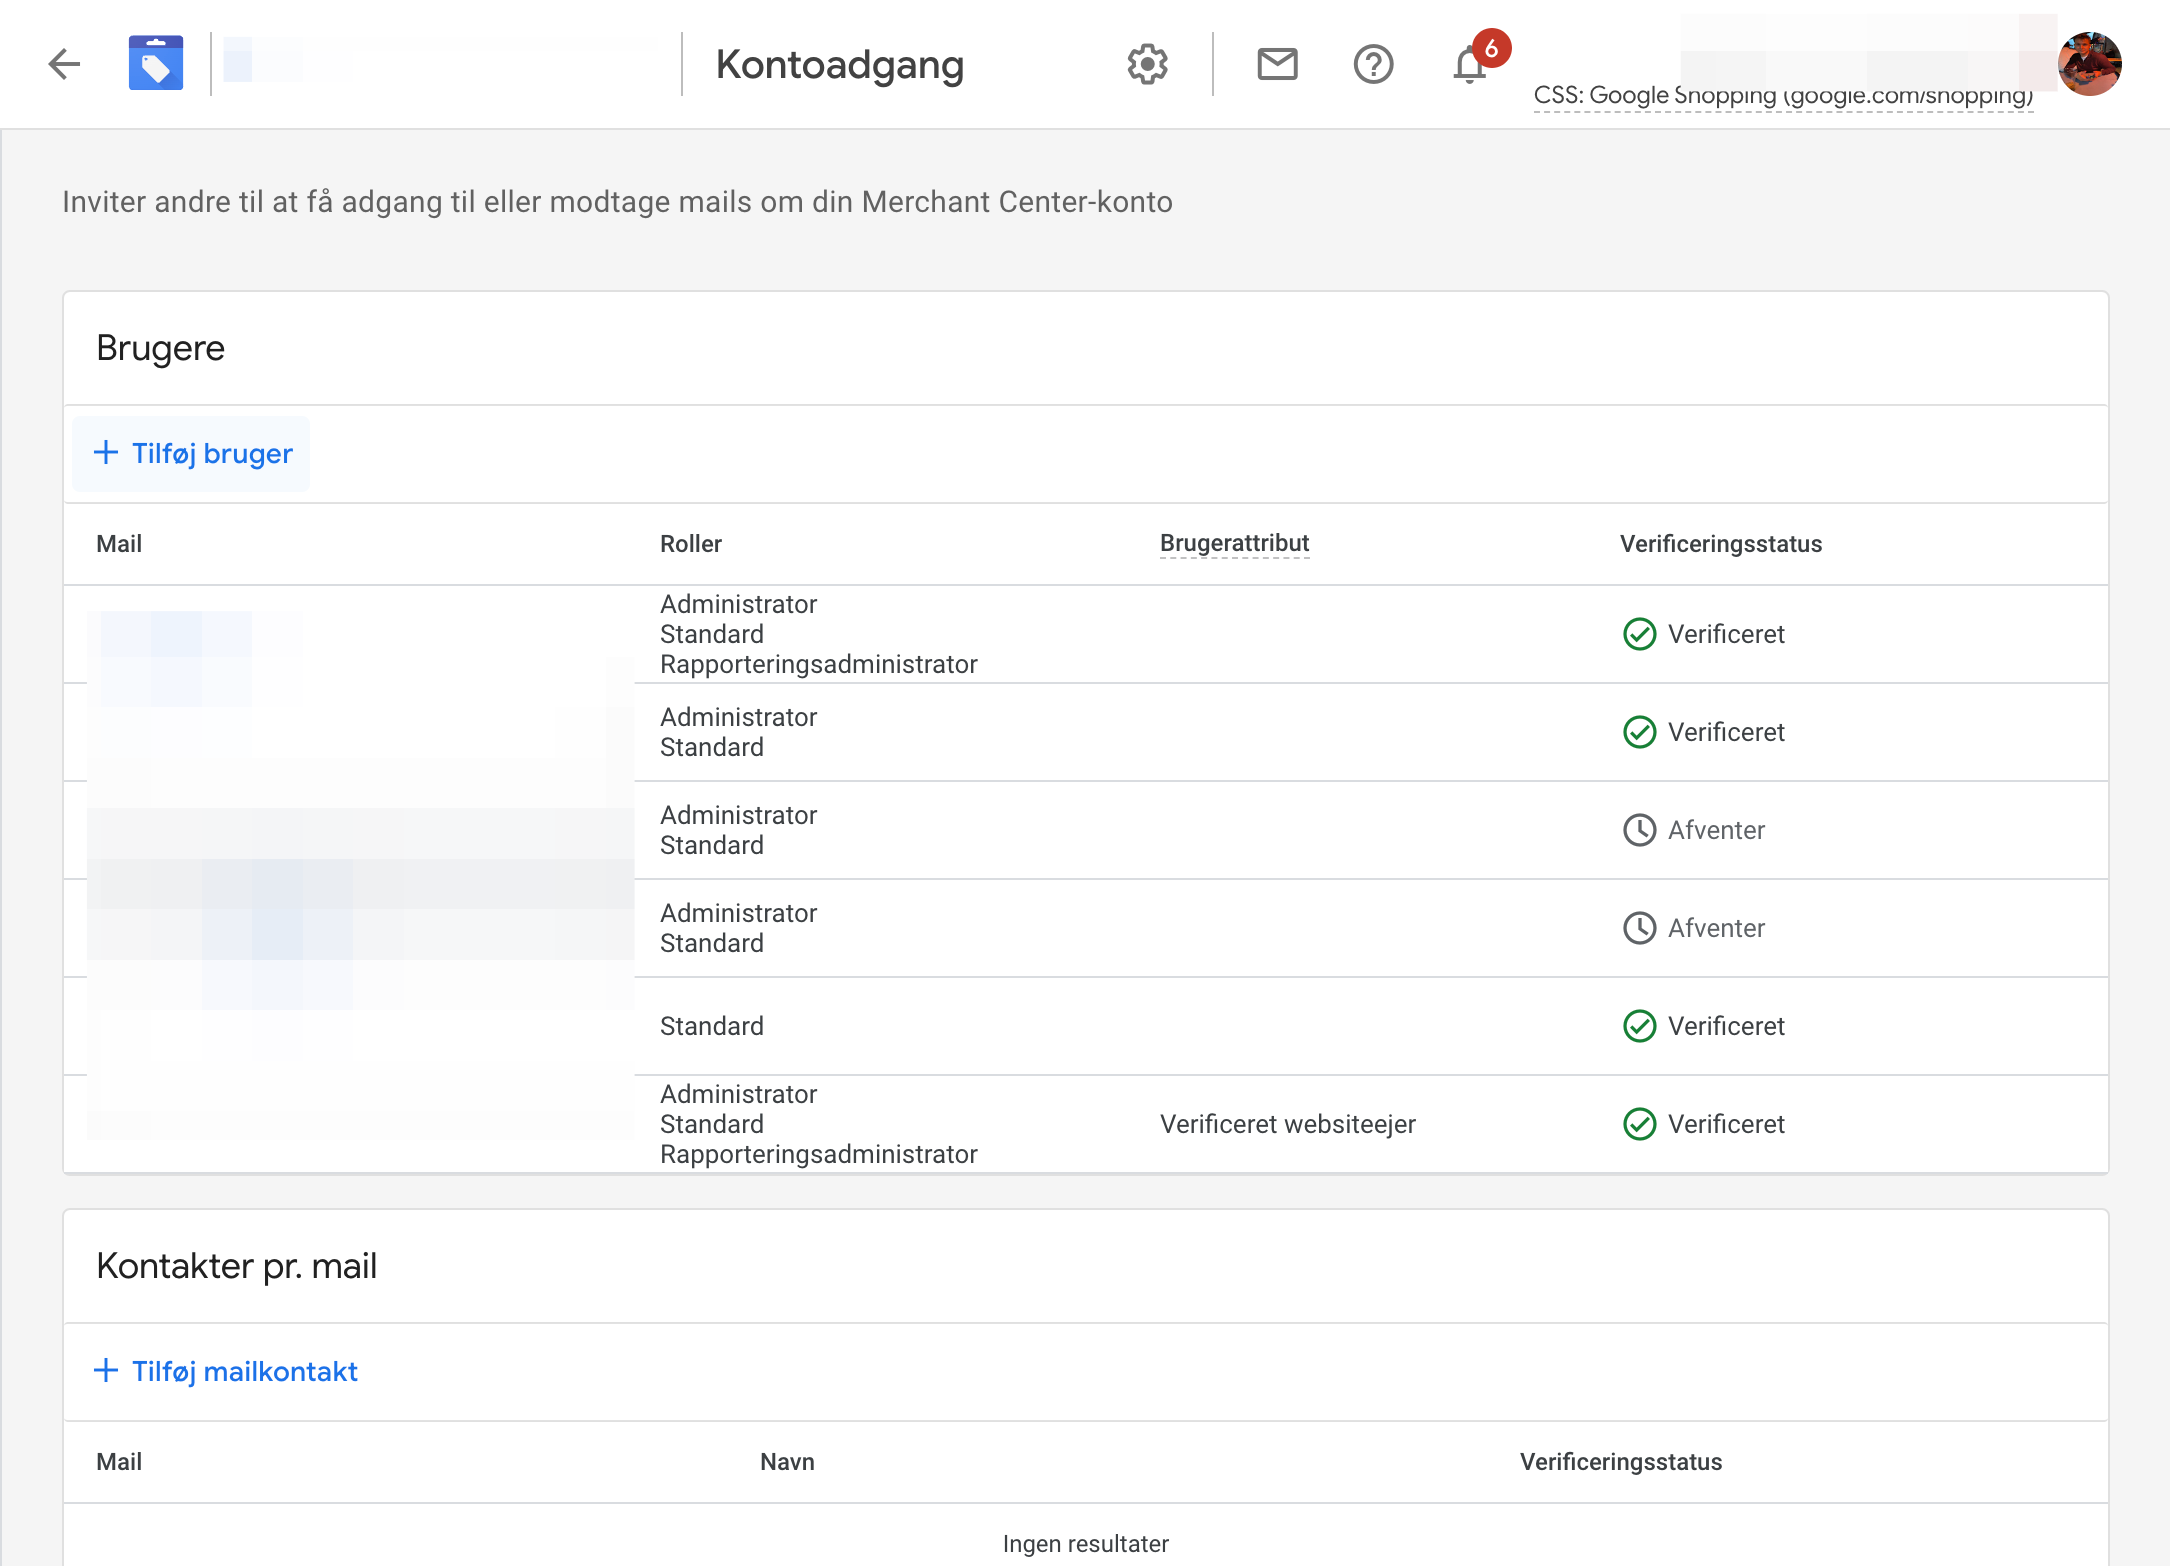Screen dimensions: 2170x1566
Task: Open the mail envelope icon
Action: tap(1277, 64)
